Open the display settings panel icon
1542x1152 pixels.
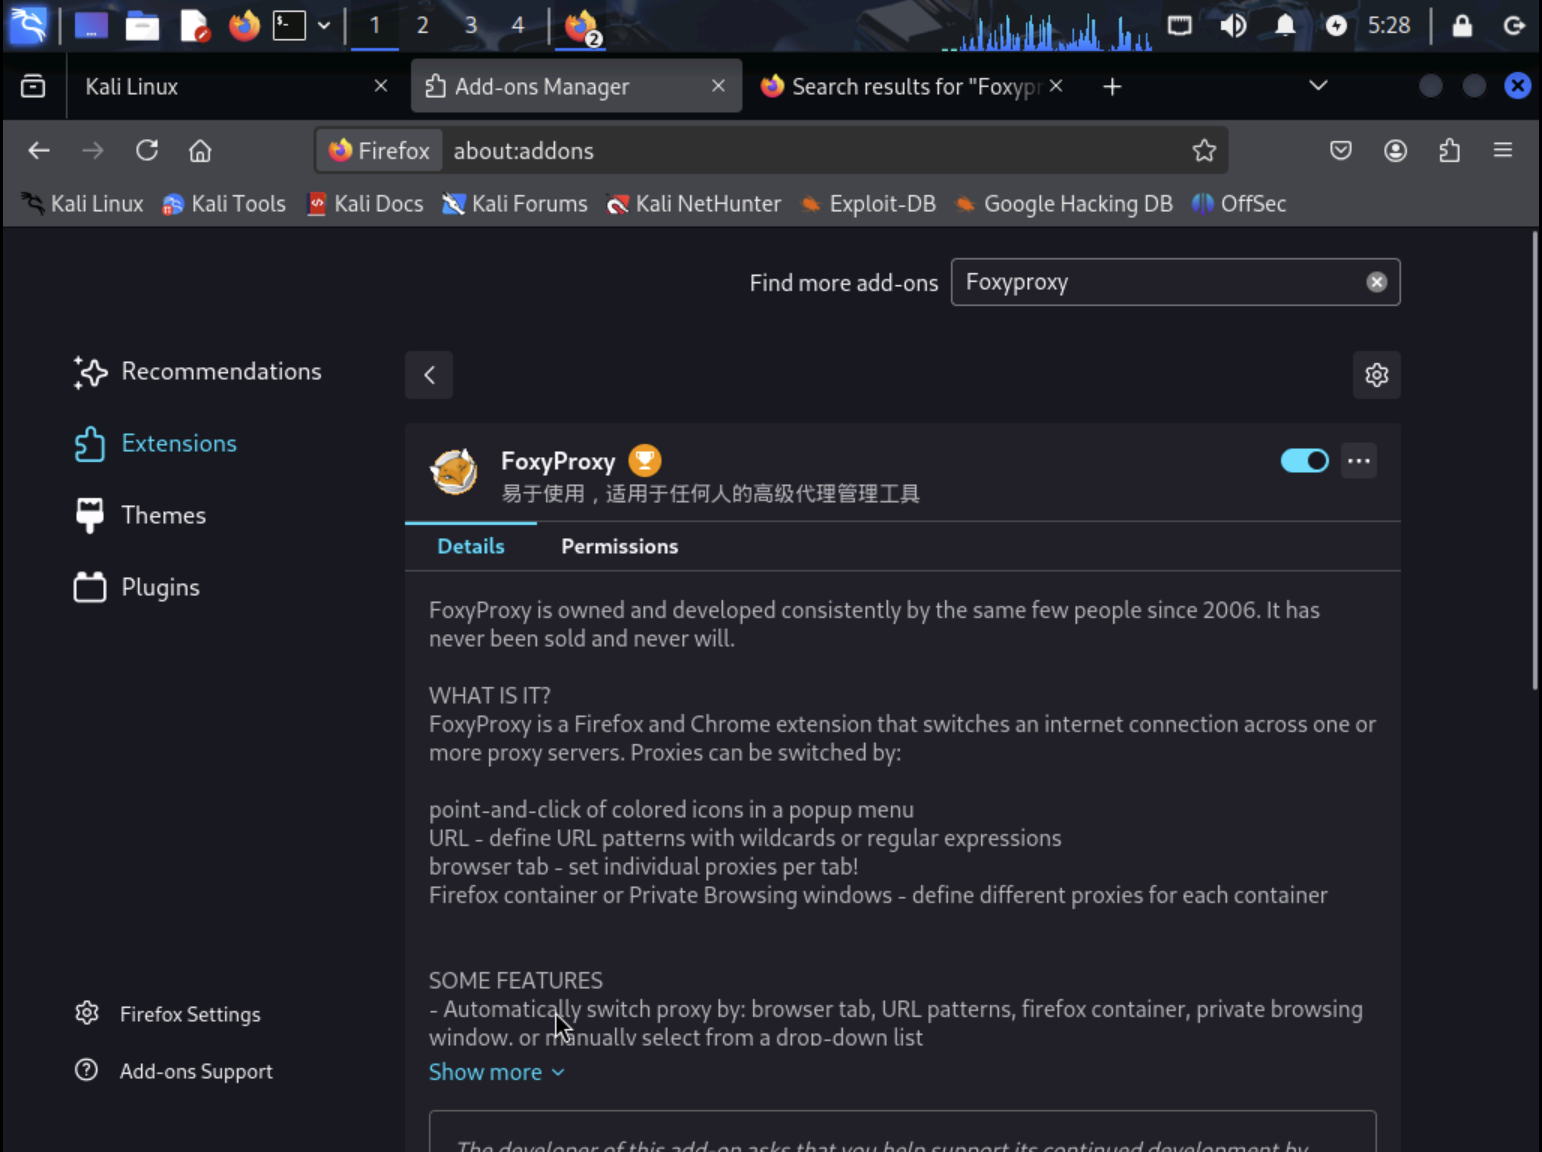tap(1180, 26)
